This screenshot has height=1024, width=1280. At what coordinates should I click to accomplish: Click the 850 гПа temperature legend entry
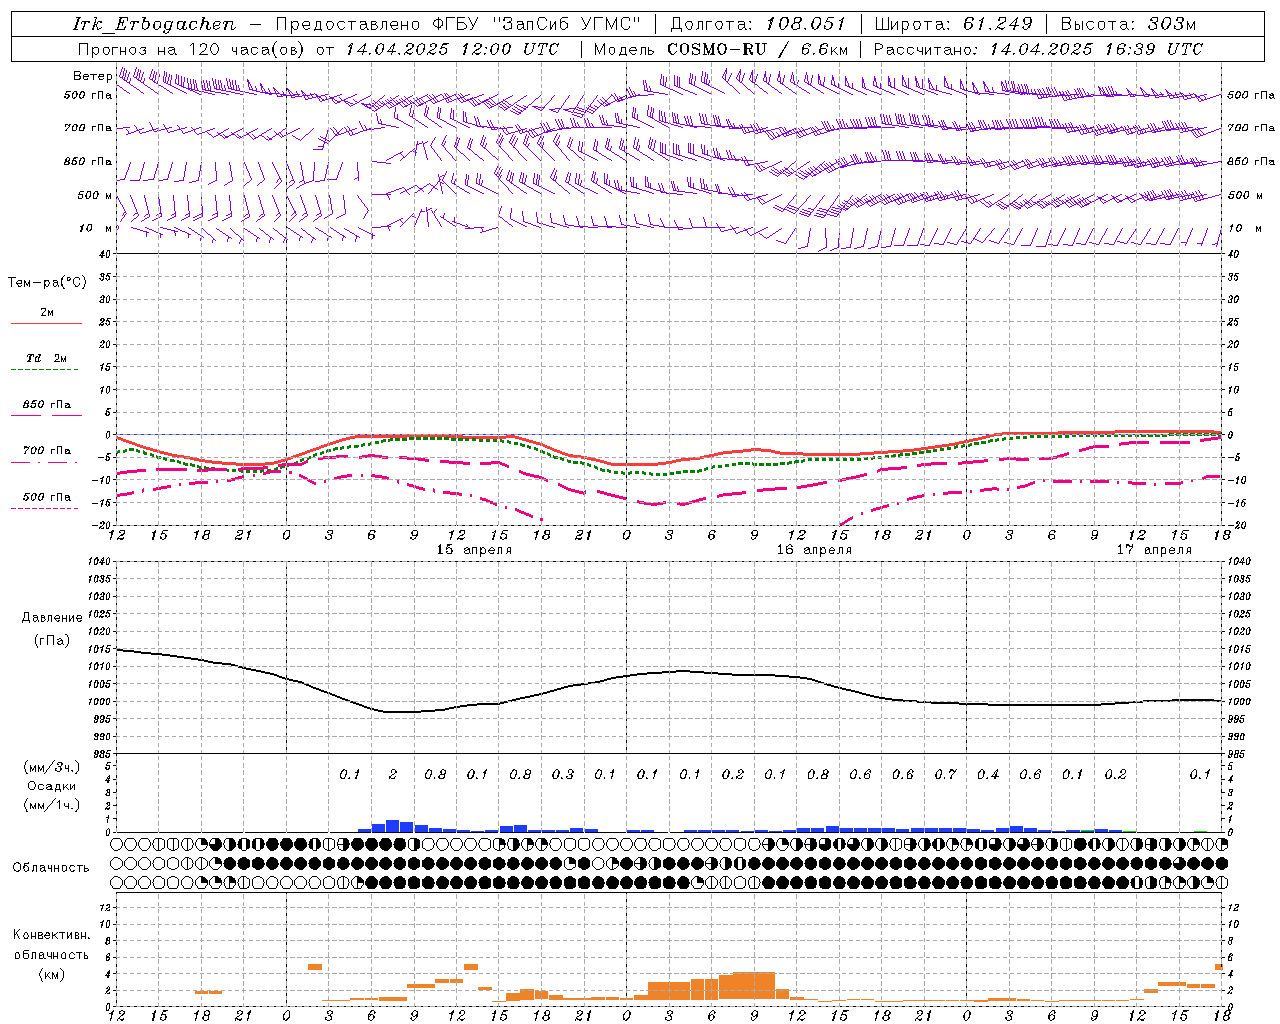pyautogui.click(x=47, y=405)
